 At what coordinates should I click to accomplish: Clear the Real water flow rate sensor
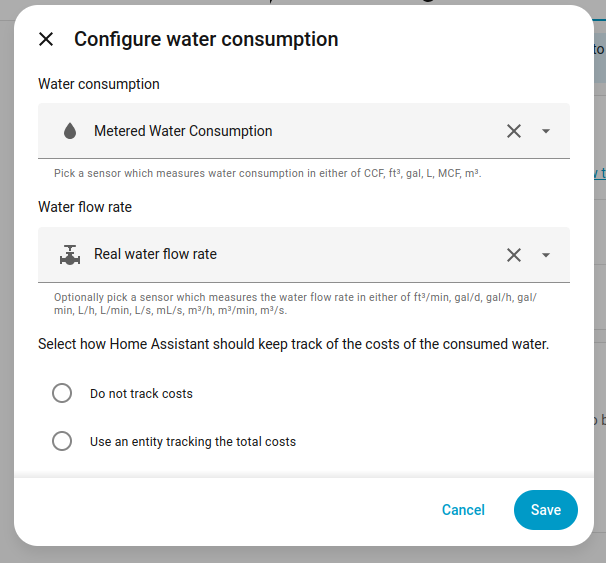pyautogui.click(x=514, y=255)
